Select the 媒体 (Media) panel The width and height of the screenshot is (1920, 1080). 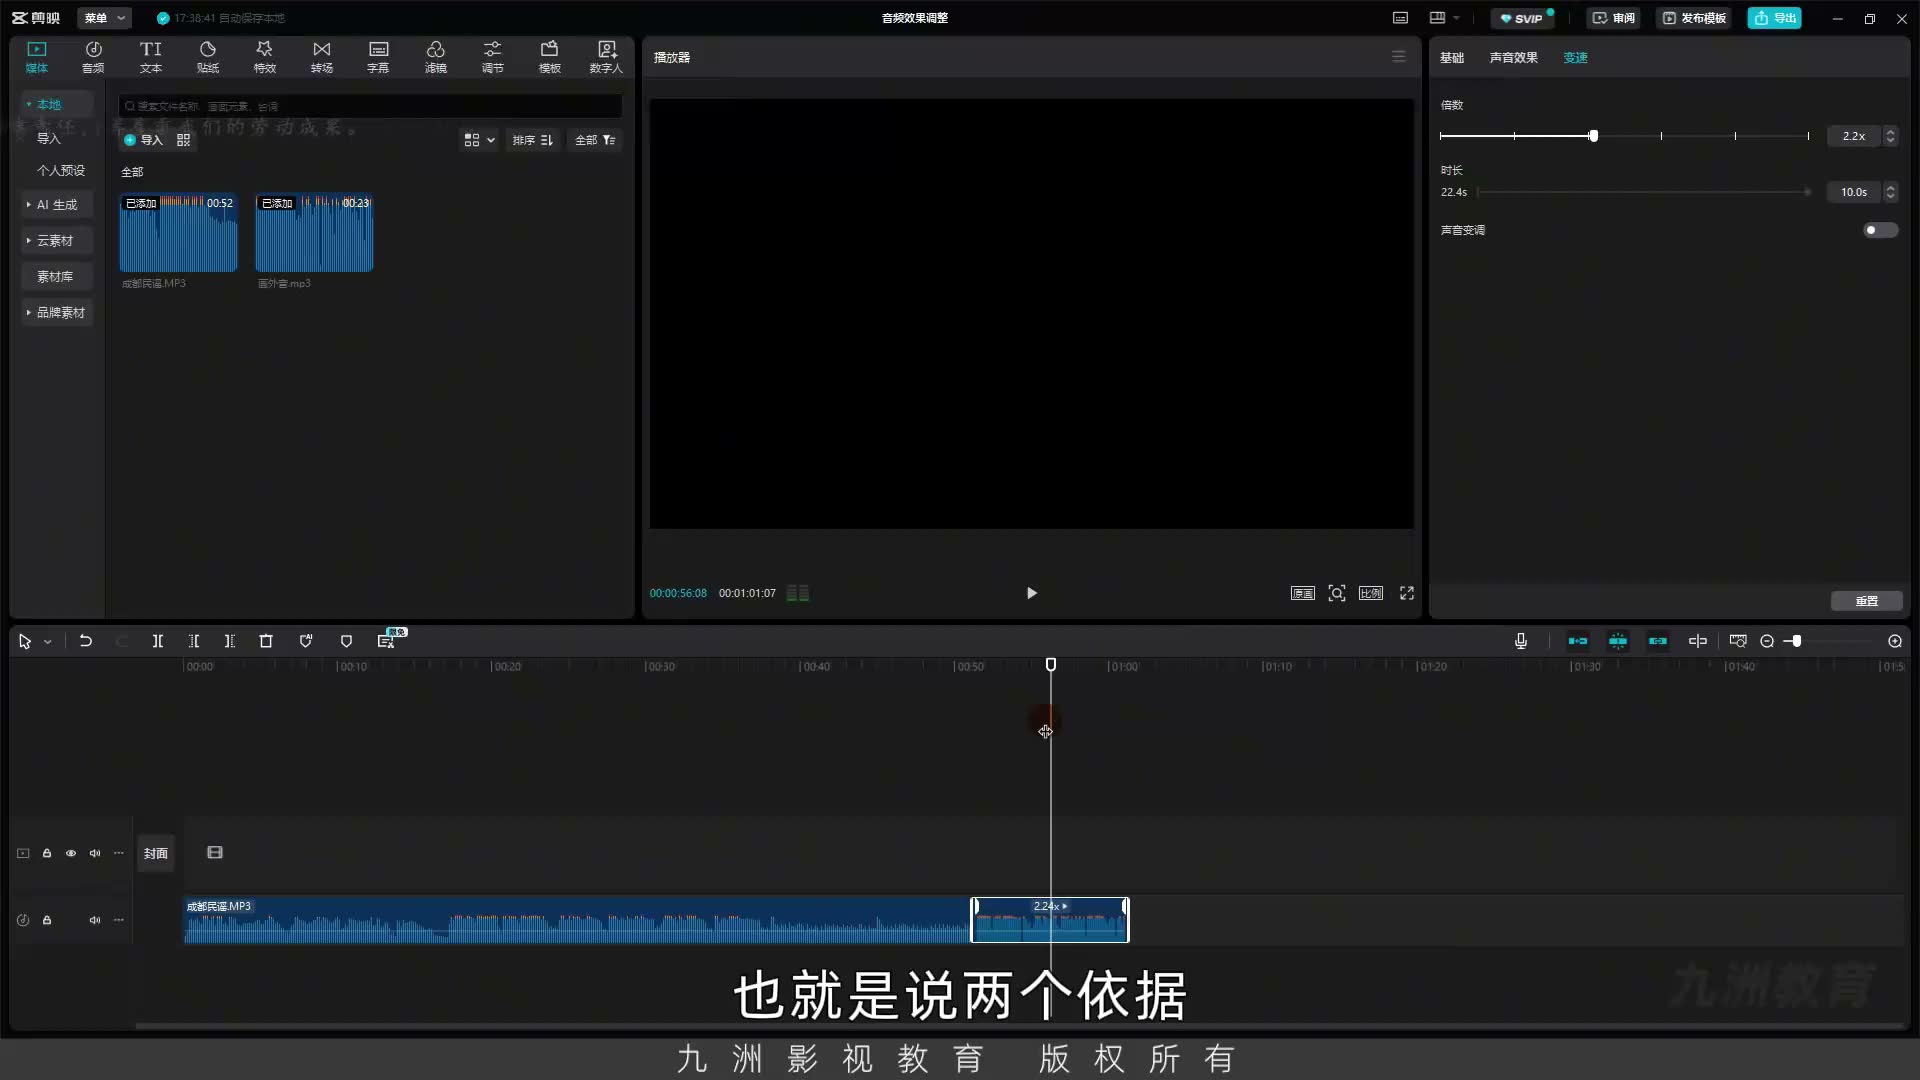(37, 57)
